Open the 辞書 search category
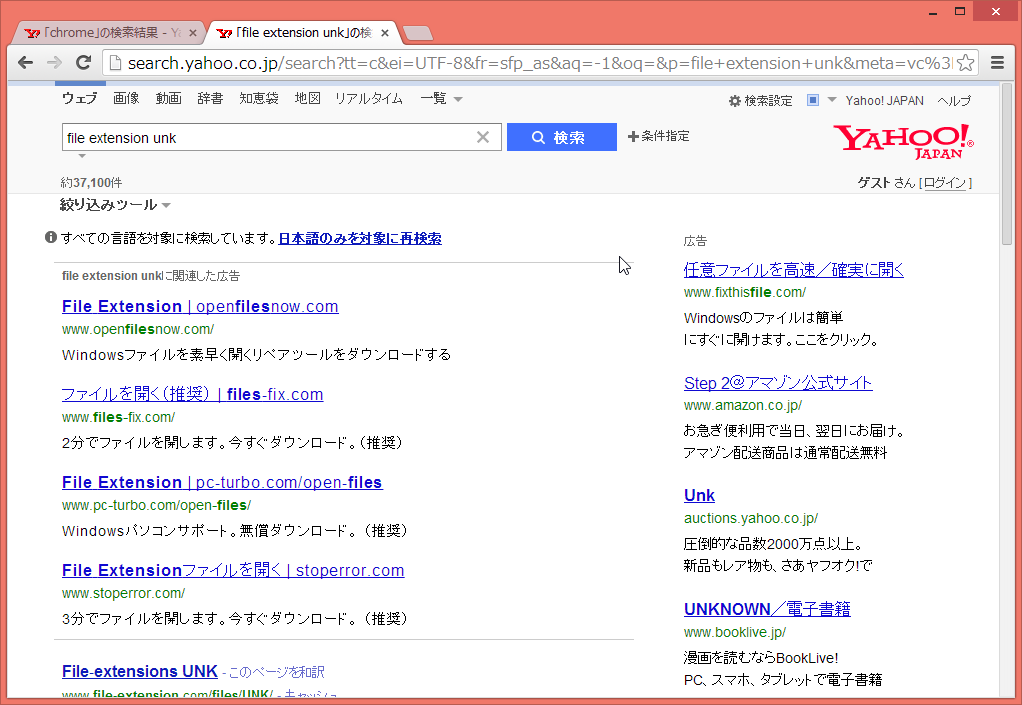Screen dimensions: 1022x705 (210, 98)
